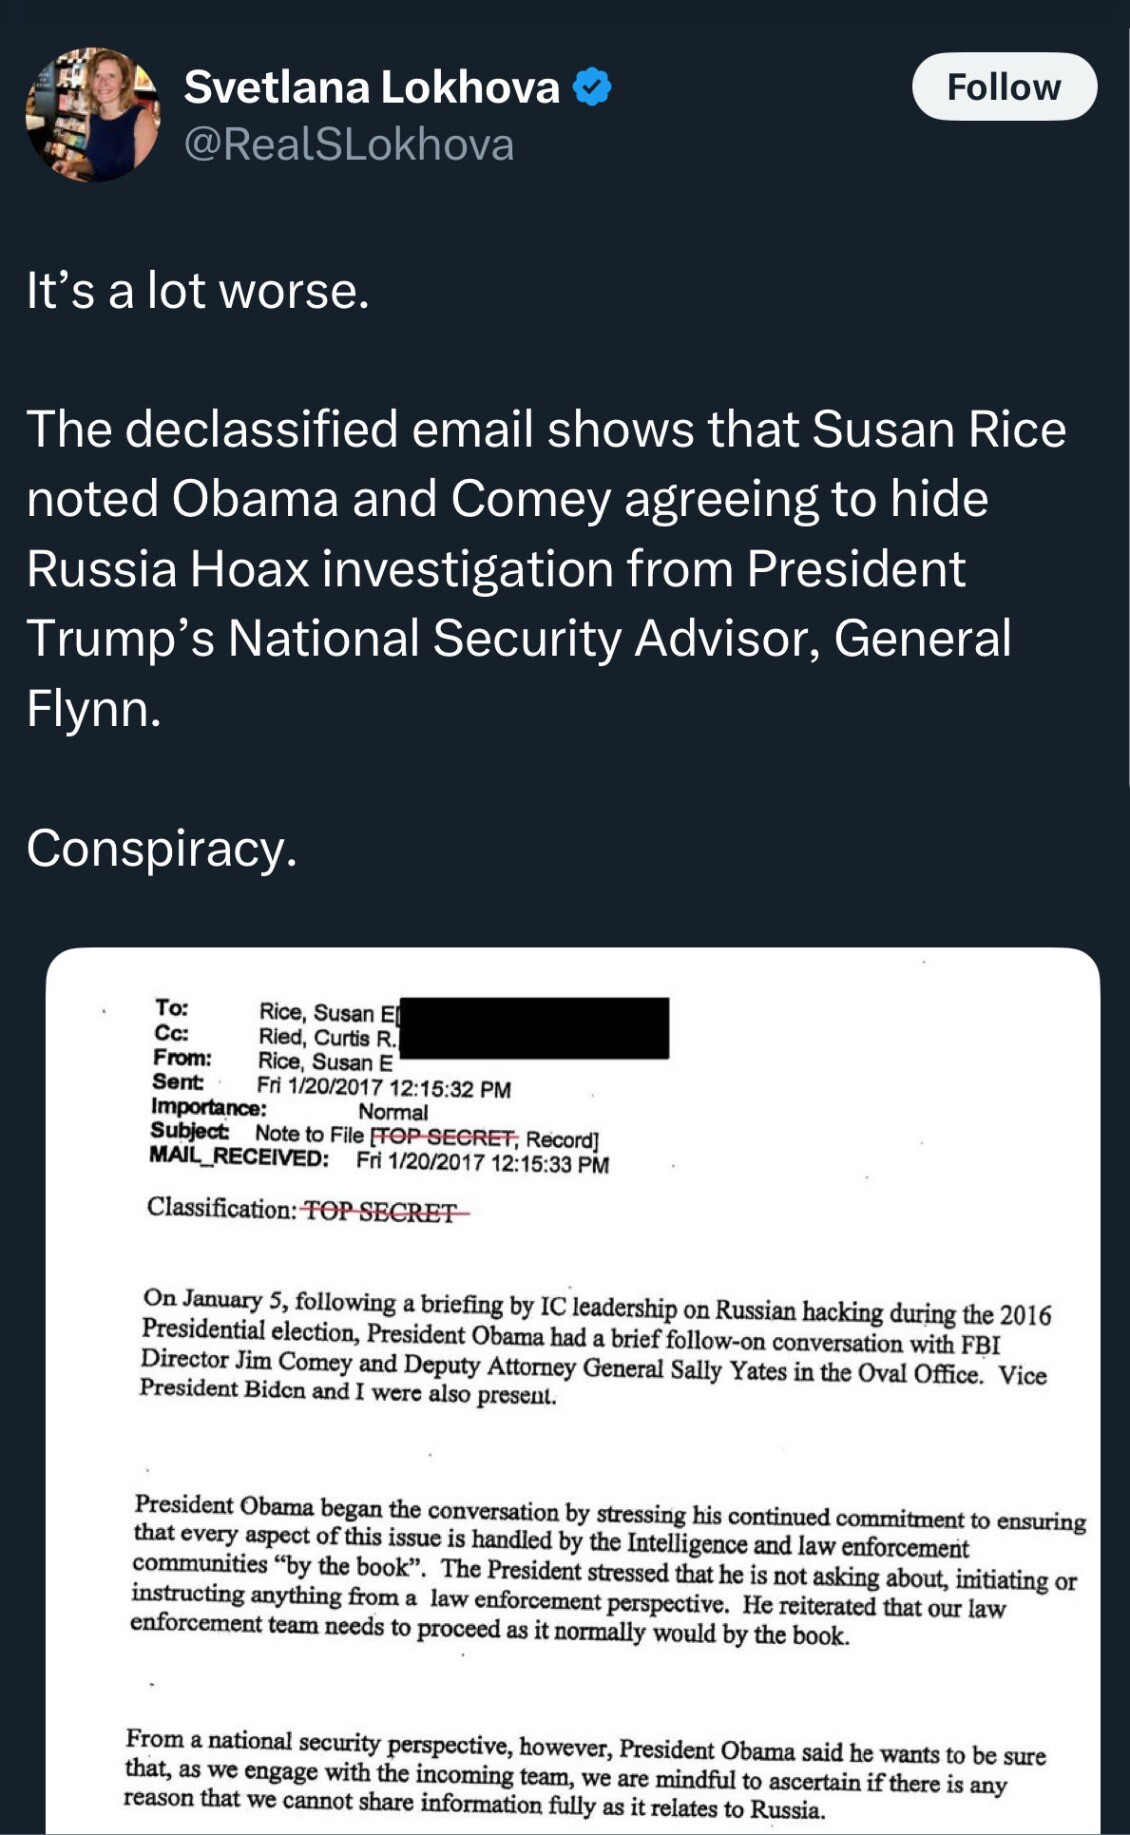Click the "From a national security perspective" paragraph
Image resolution: width=1130 pixels, height=1835 pixels.
coord(584,1772)
